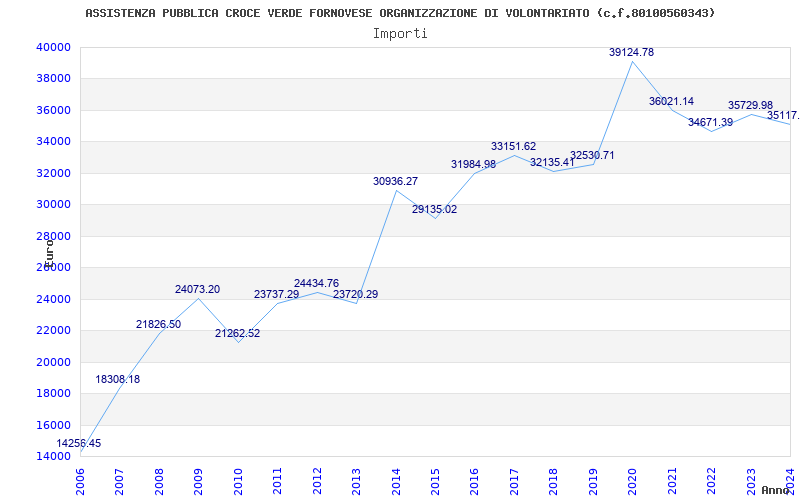Select the y-axis value 20000
The width and height of the screenshot is (800, 500).
click(x=53, y=362)
